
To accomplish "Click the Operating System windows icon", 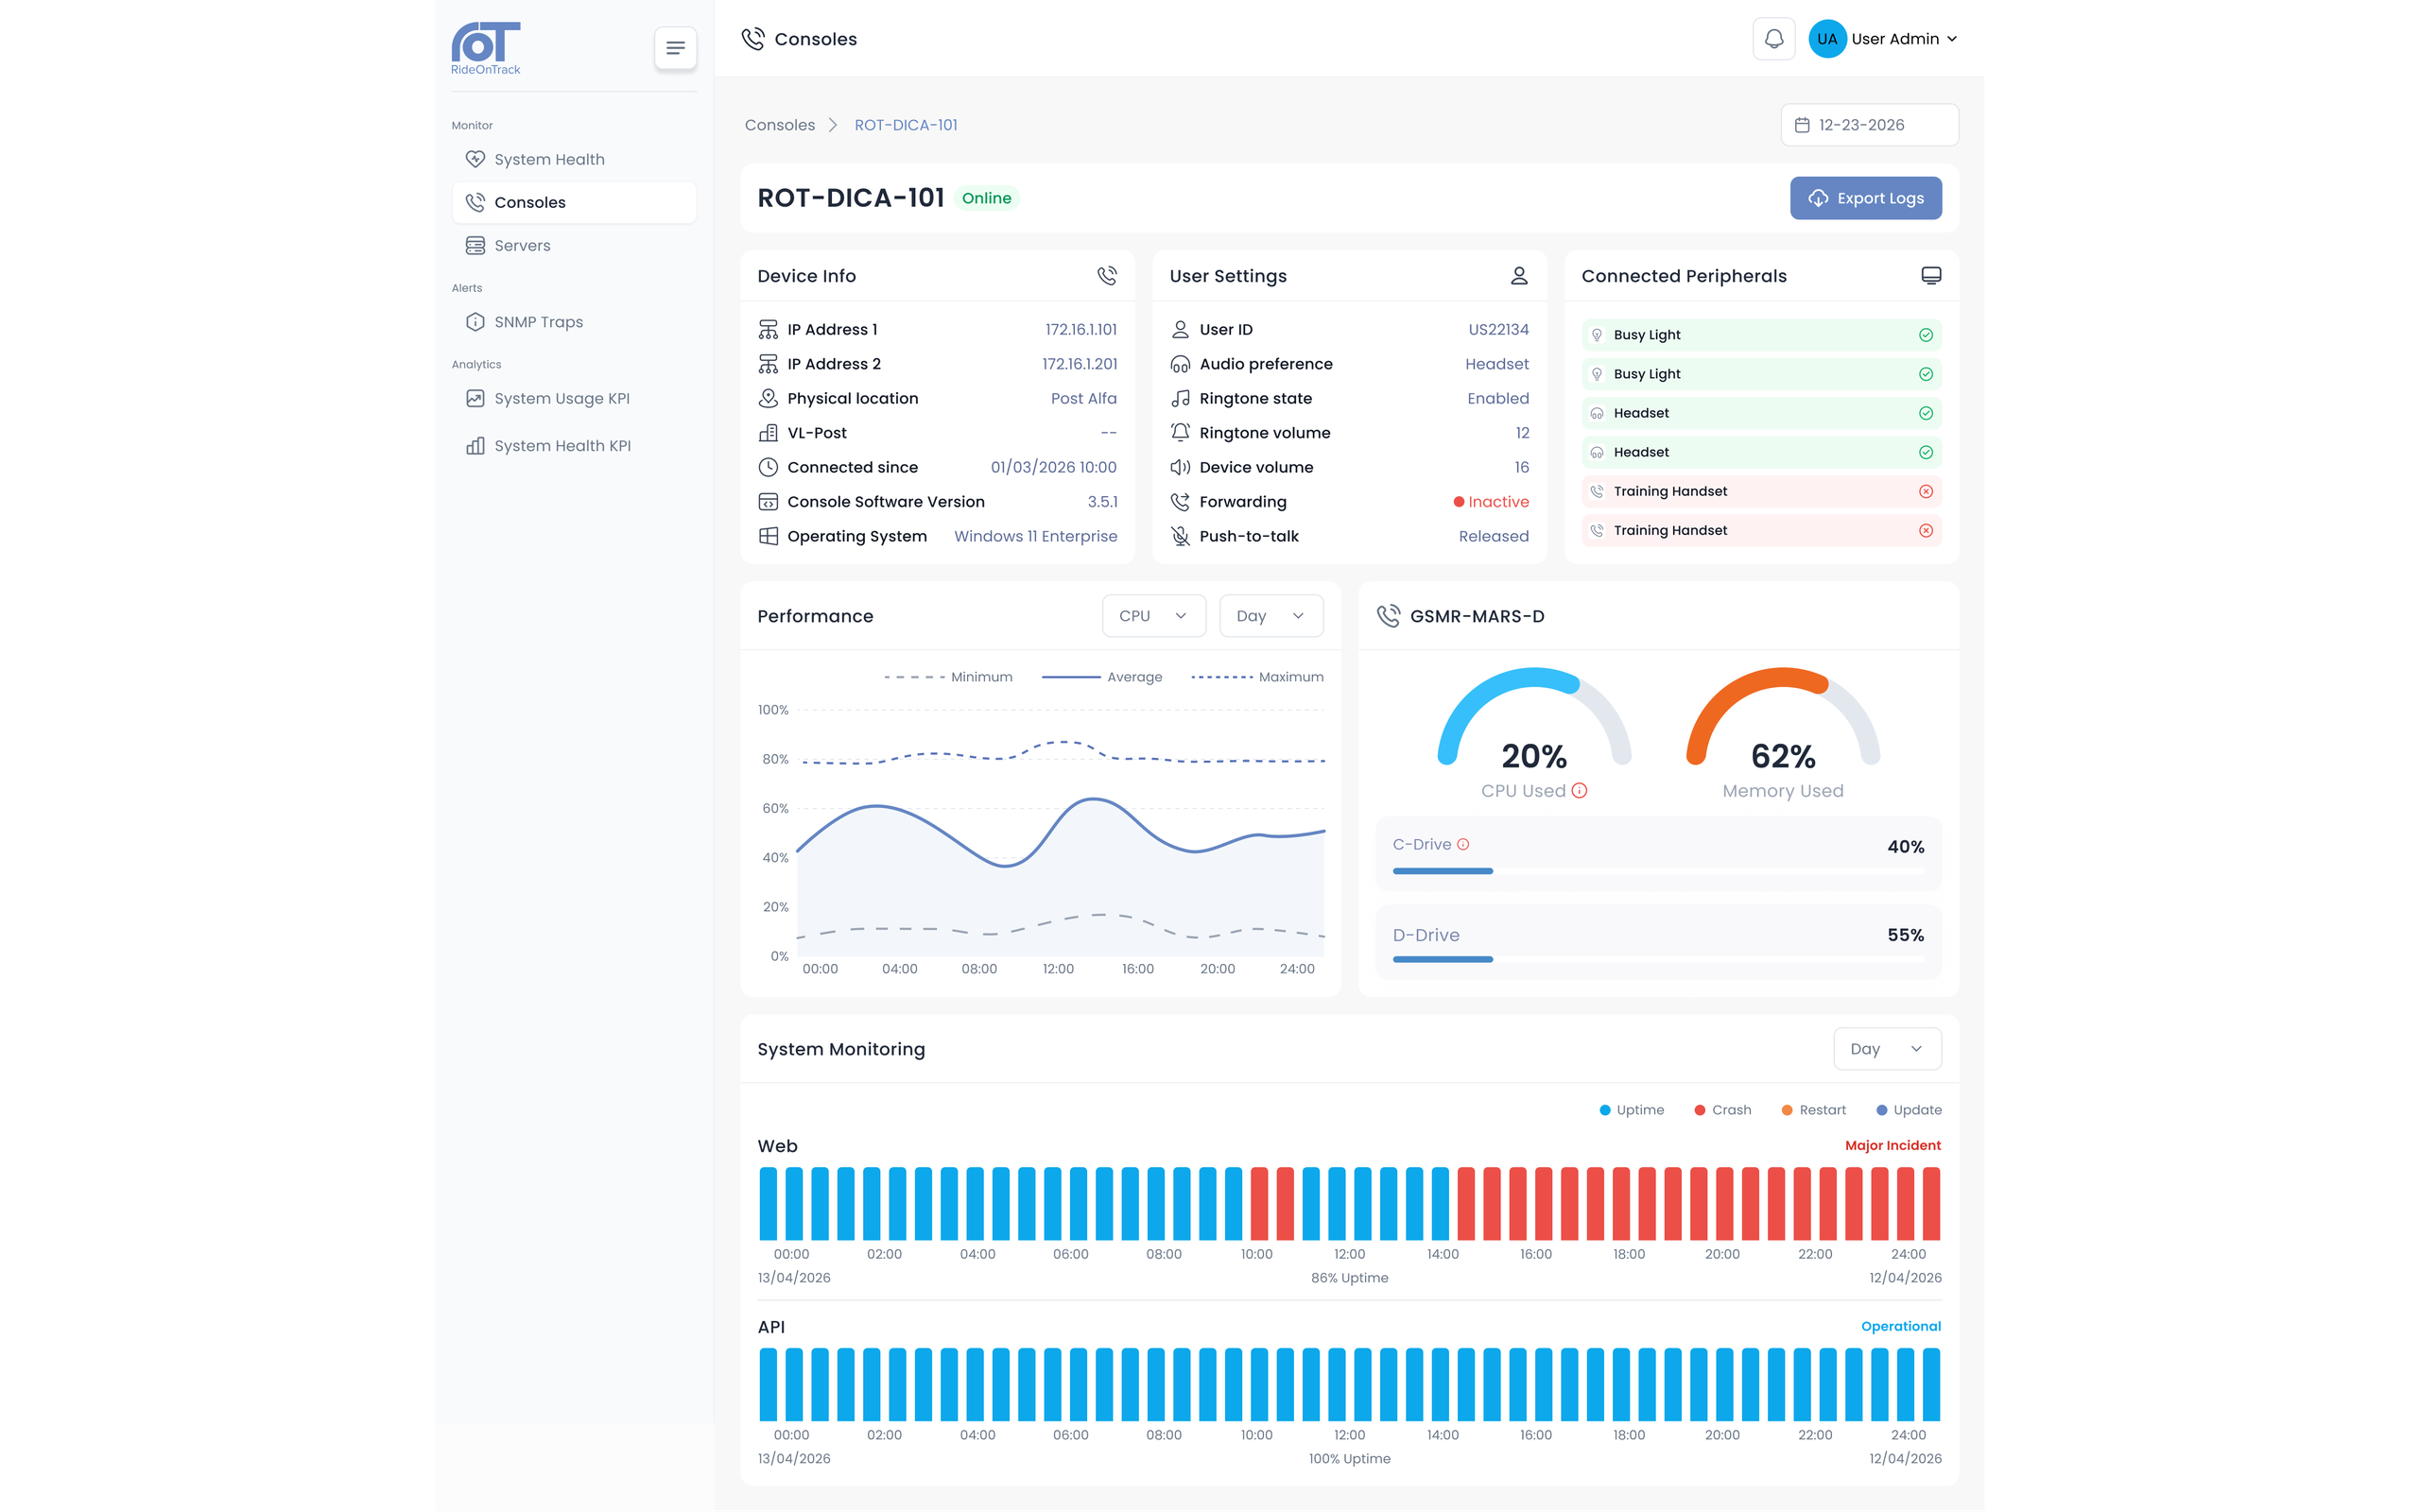I will (768, 536).
